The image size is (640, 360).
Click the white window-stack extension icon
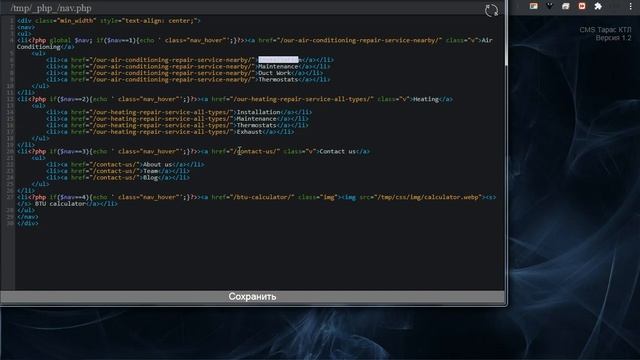tap(566, 6)
